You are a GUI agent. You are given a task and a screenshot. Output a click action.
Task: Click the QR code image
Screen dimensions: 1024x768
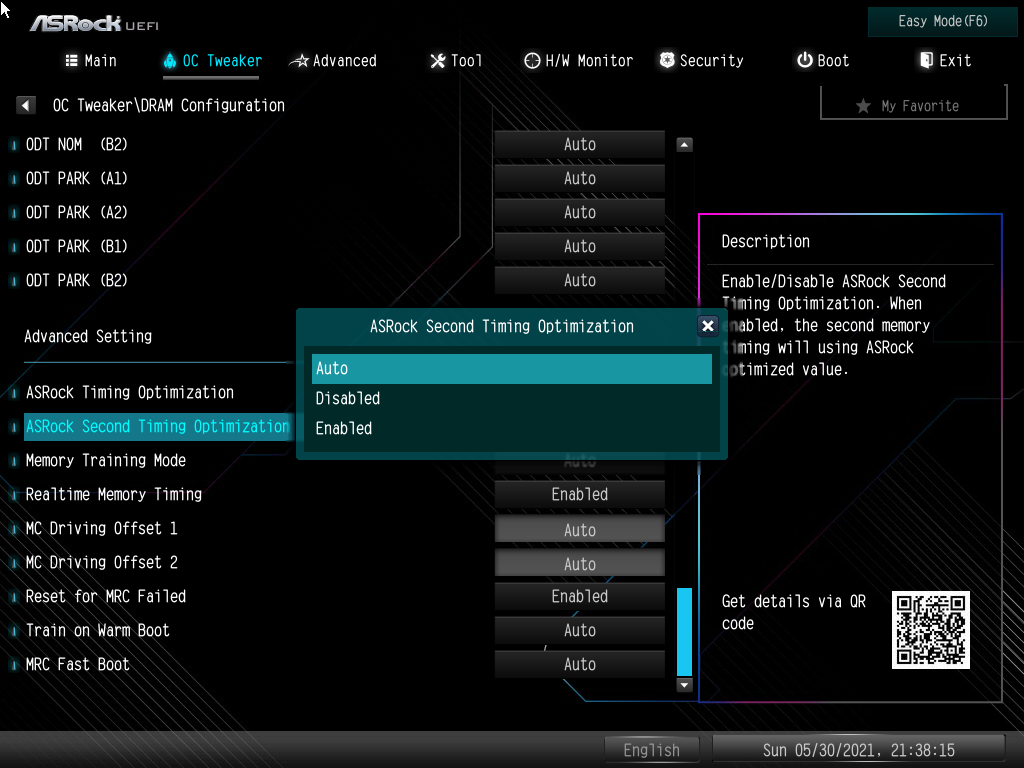[931, 630]
